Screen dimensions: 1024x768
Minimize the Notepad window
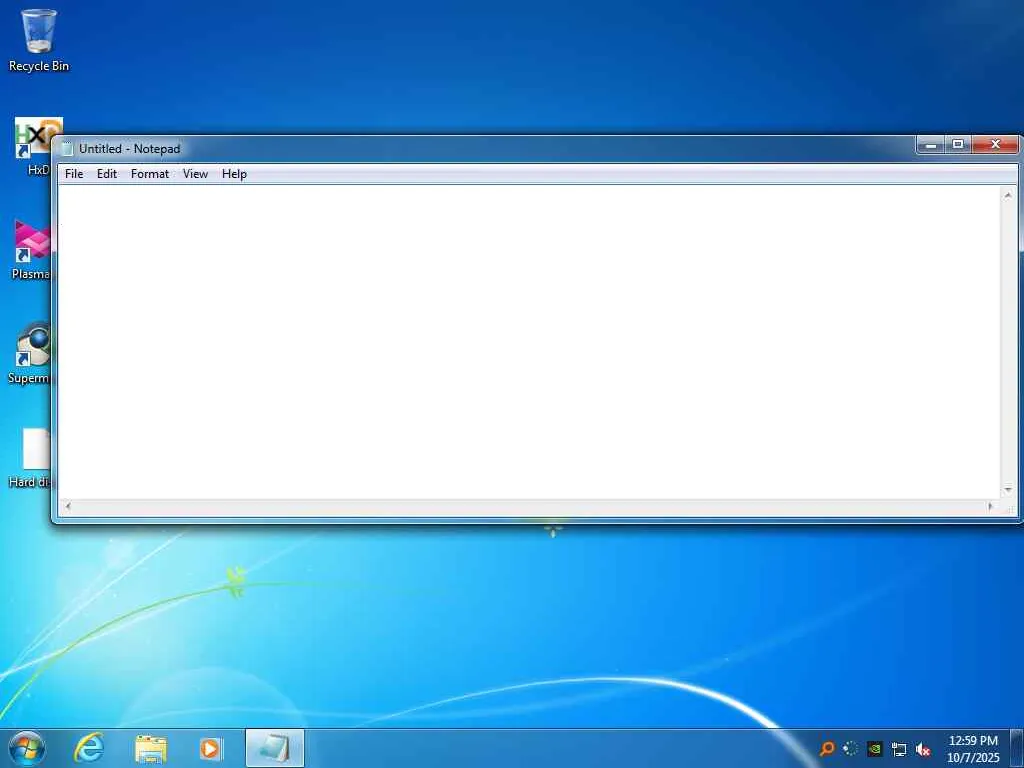pyautogui.click(x=931, y=145)
